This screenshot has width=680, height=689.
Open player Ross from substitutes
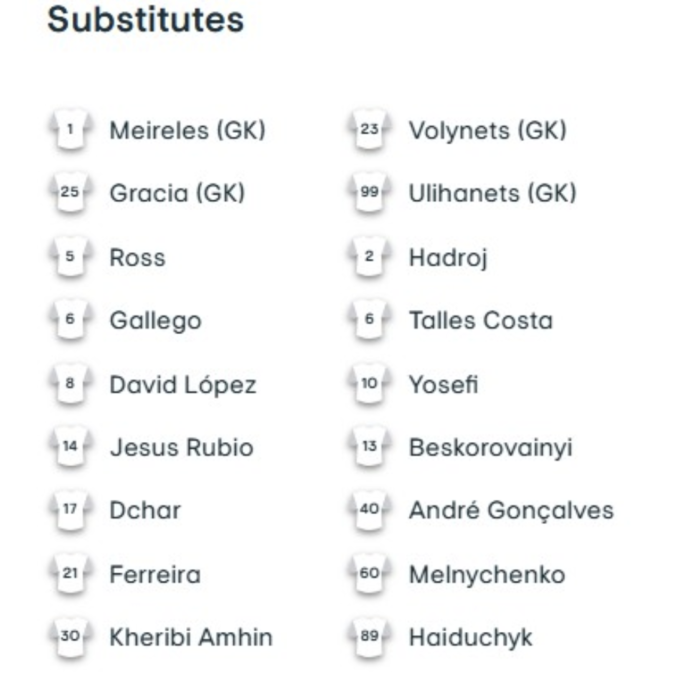point(137,258)
